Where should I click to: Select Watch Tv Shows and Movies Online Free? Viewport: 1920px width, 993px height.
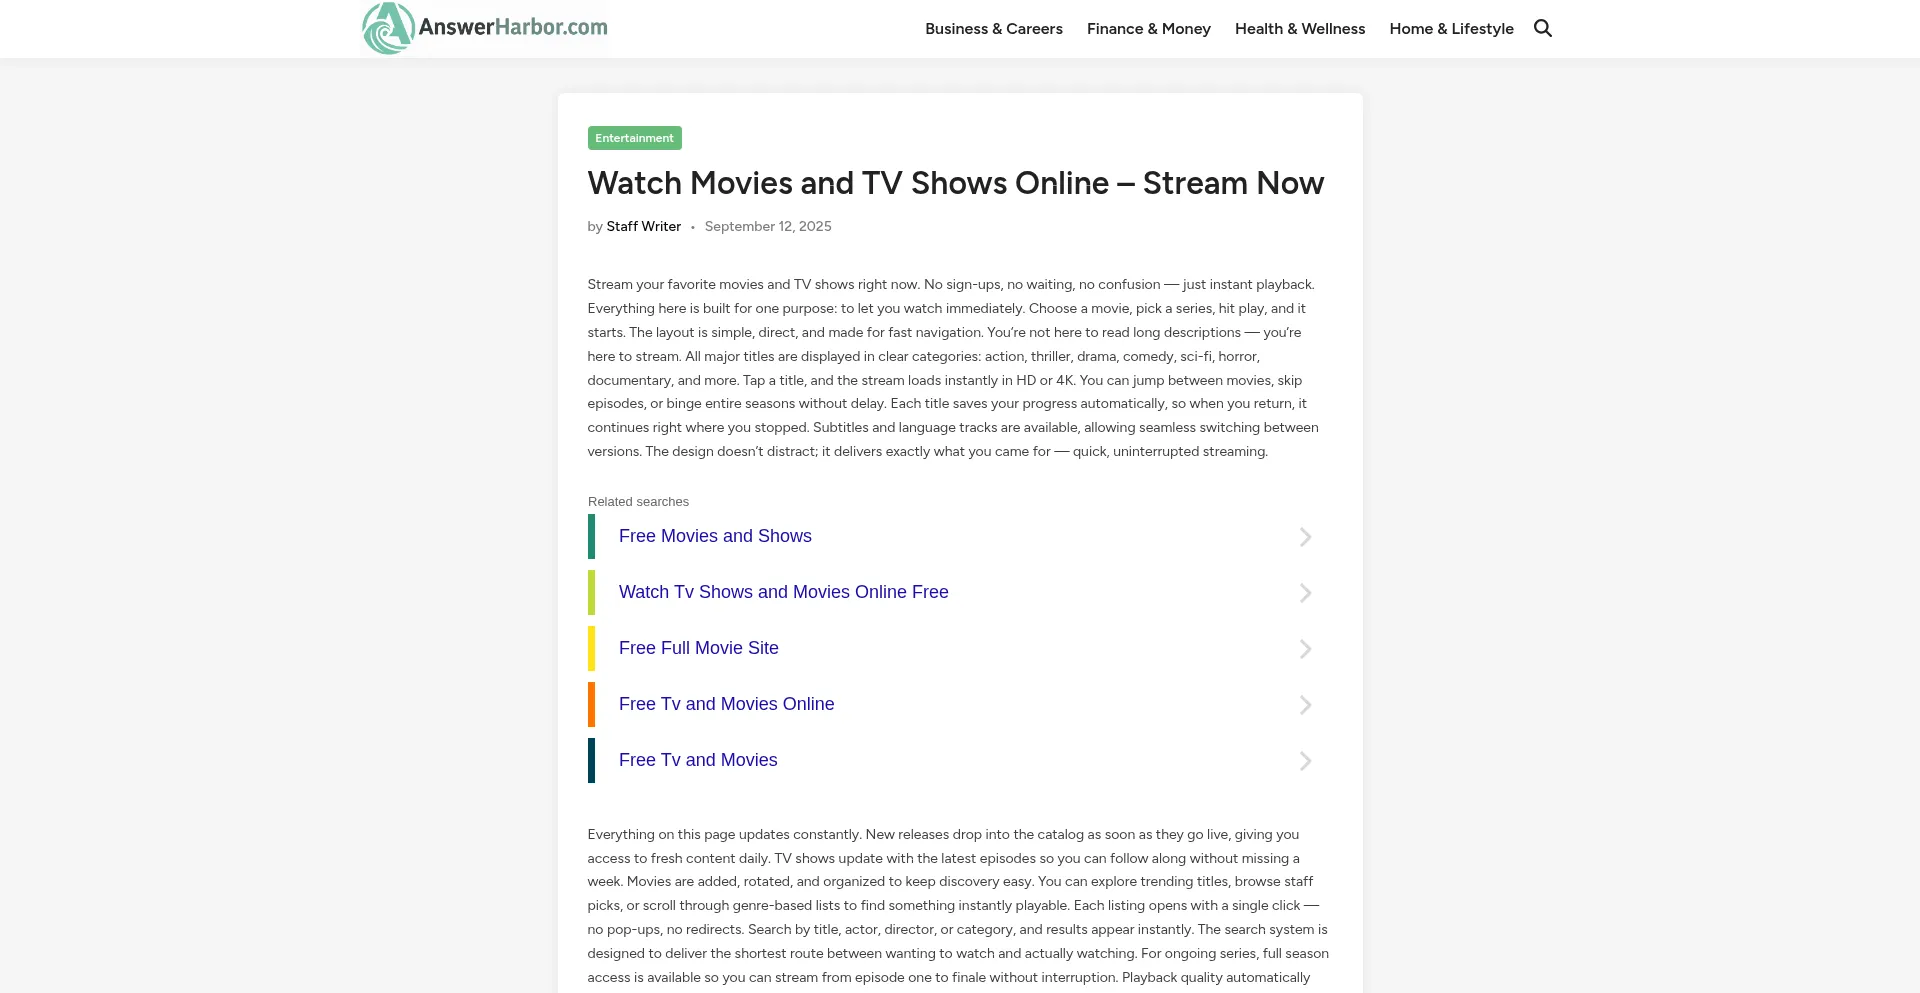783,592
